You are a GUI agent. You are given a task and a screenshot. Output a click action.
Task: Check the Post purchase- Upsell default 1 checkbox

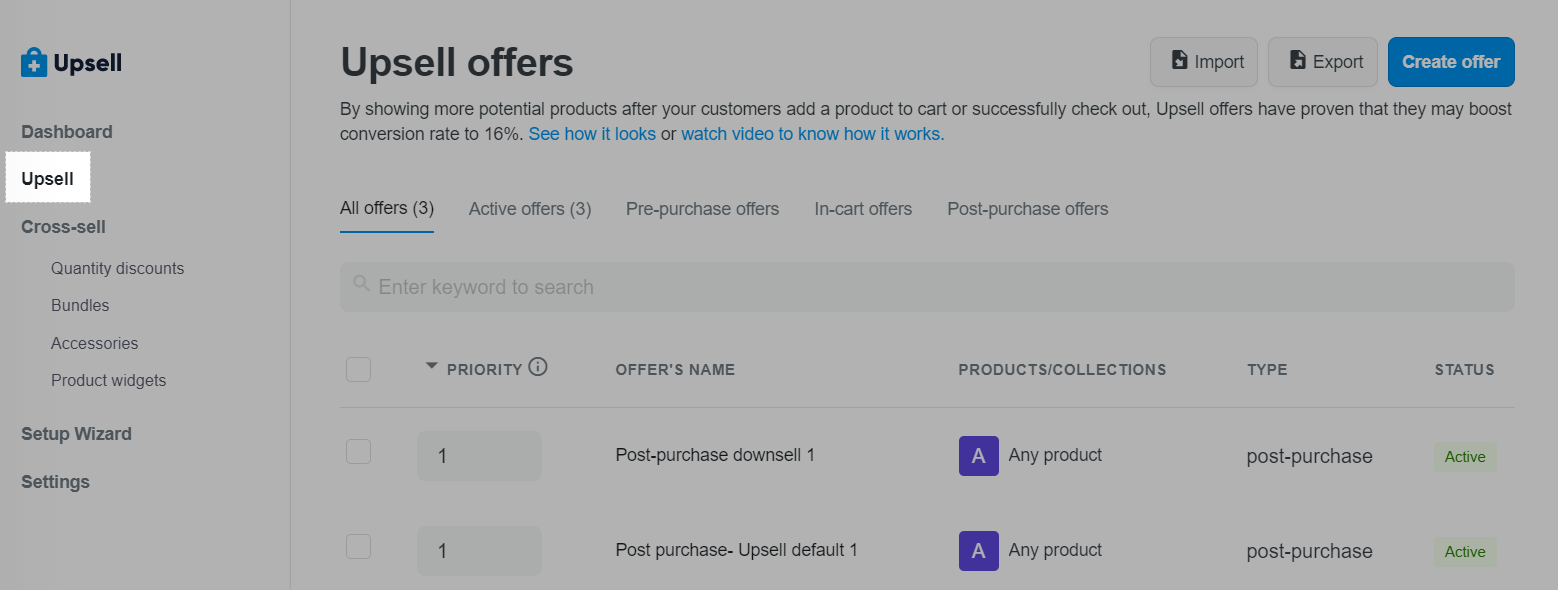tap(358, 547)
